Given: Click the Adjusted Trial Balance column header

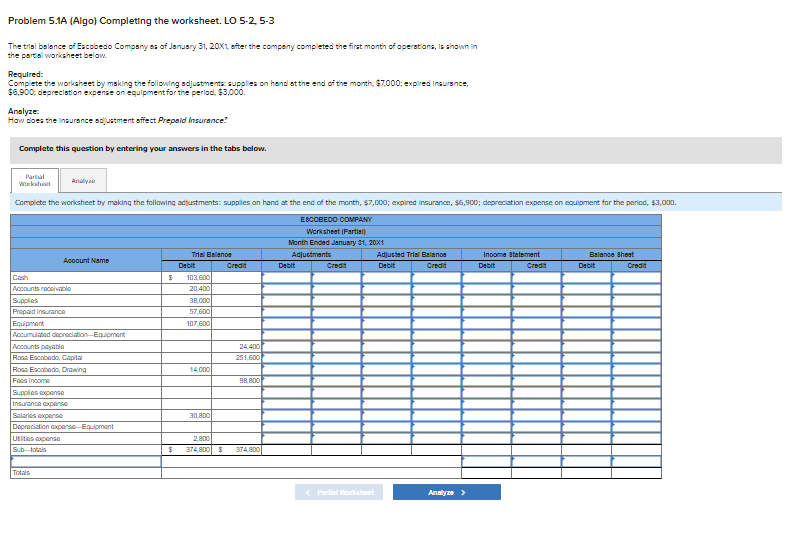Looking at the screenshot, I should [412, 255].
